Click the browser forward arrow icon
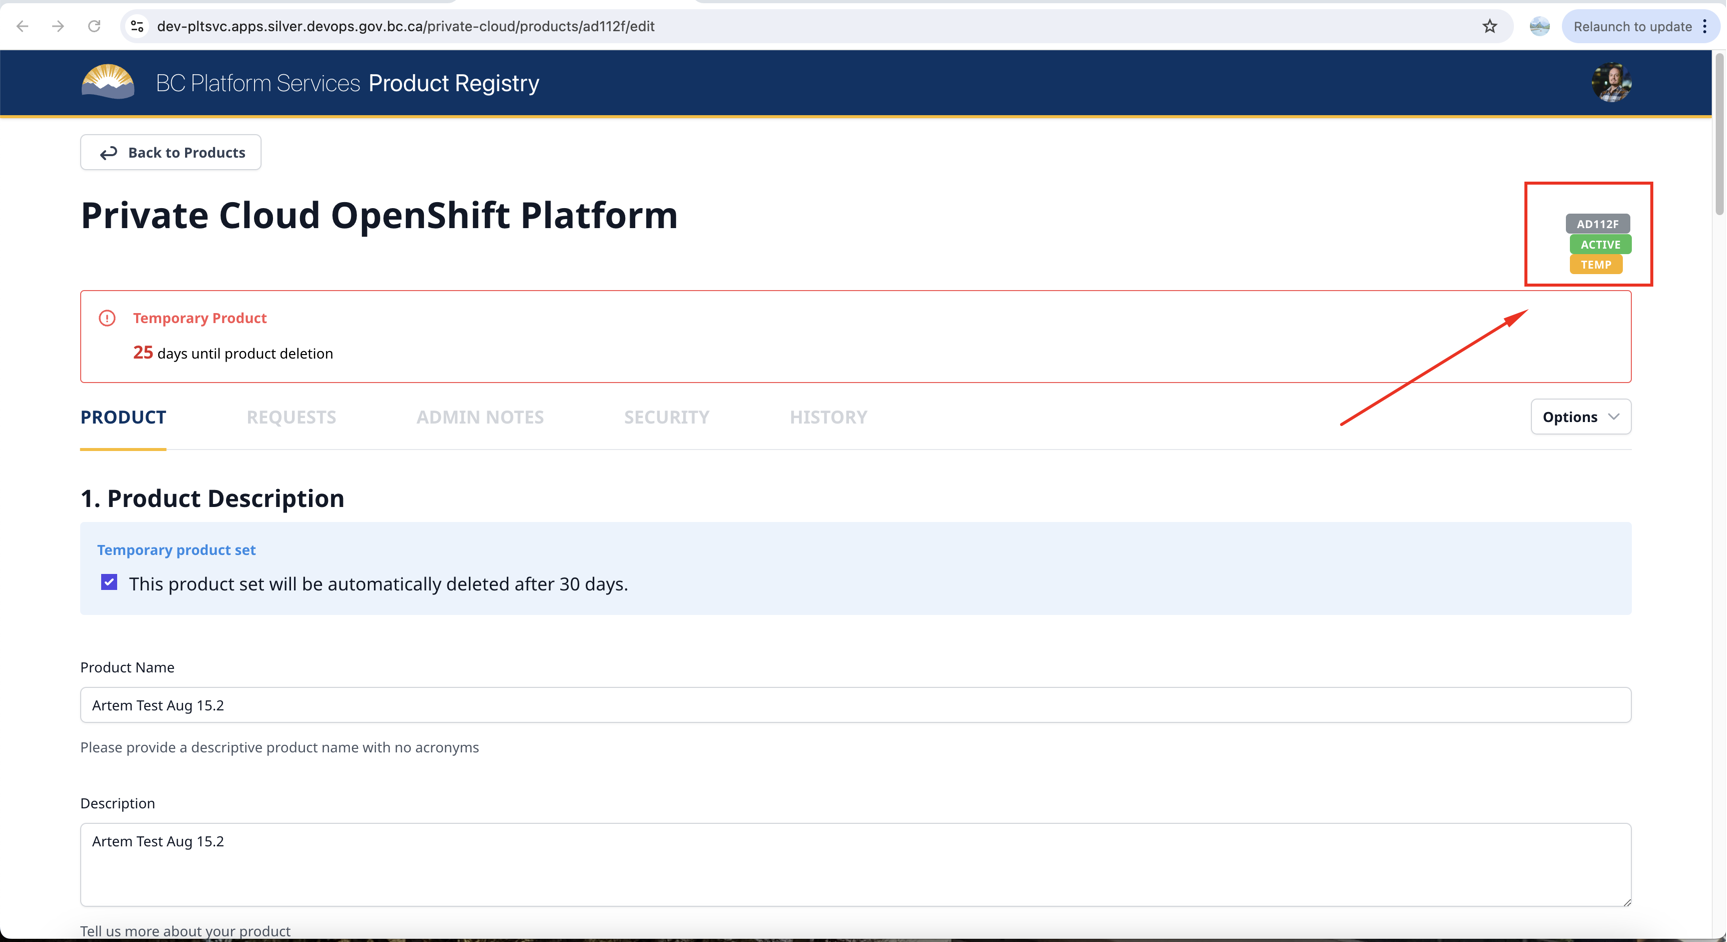This screenshot has width=1727, height=942. click(58, 26)
